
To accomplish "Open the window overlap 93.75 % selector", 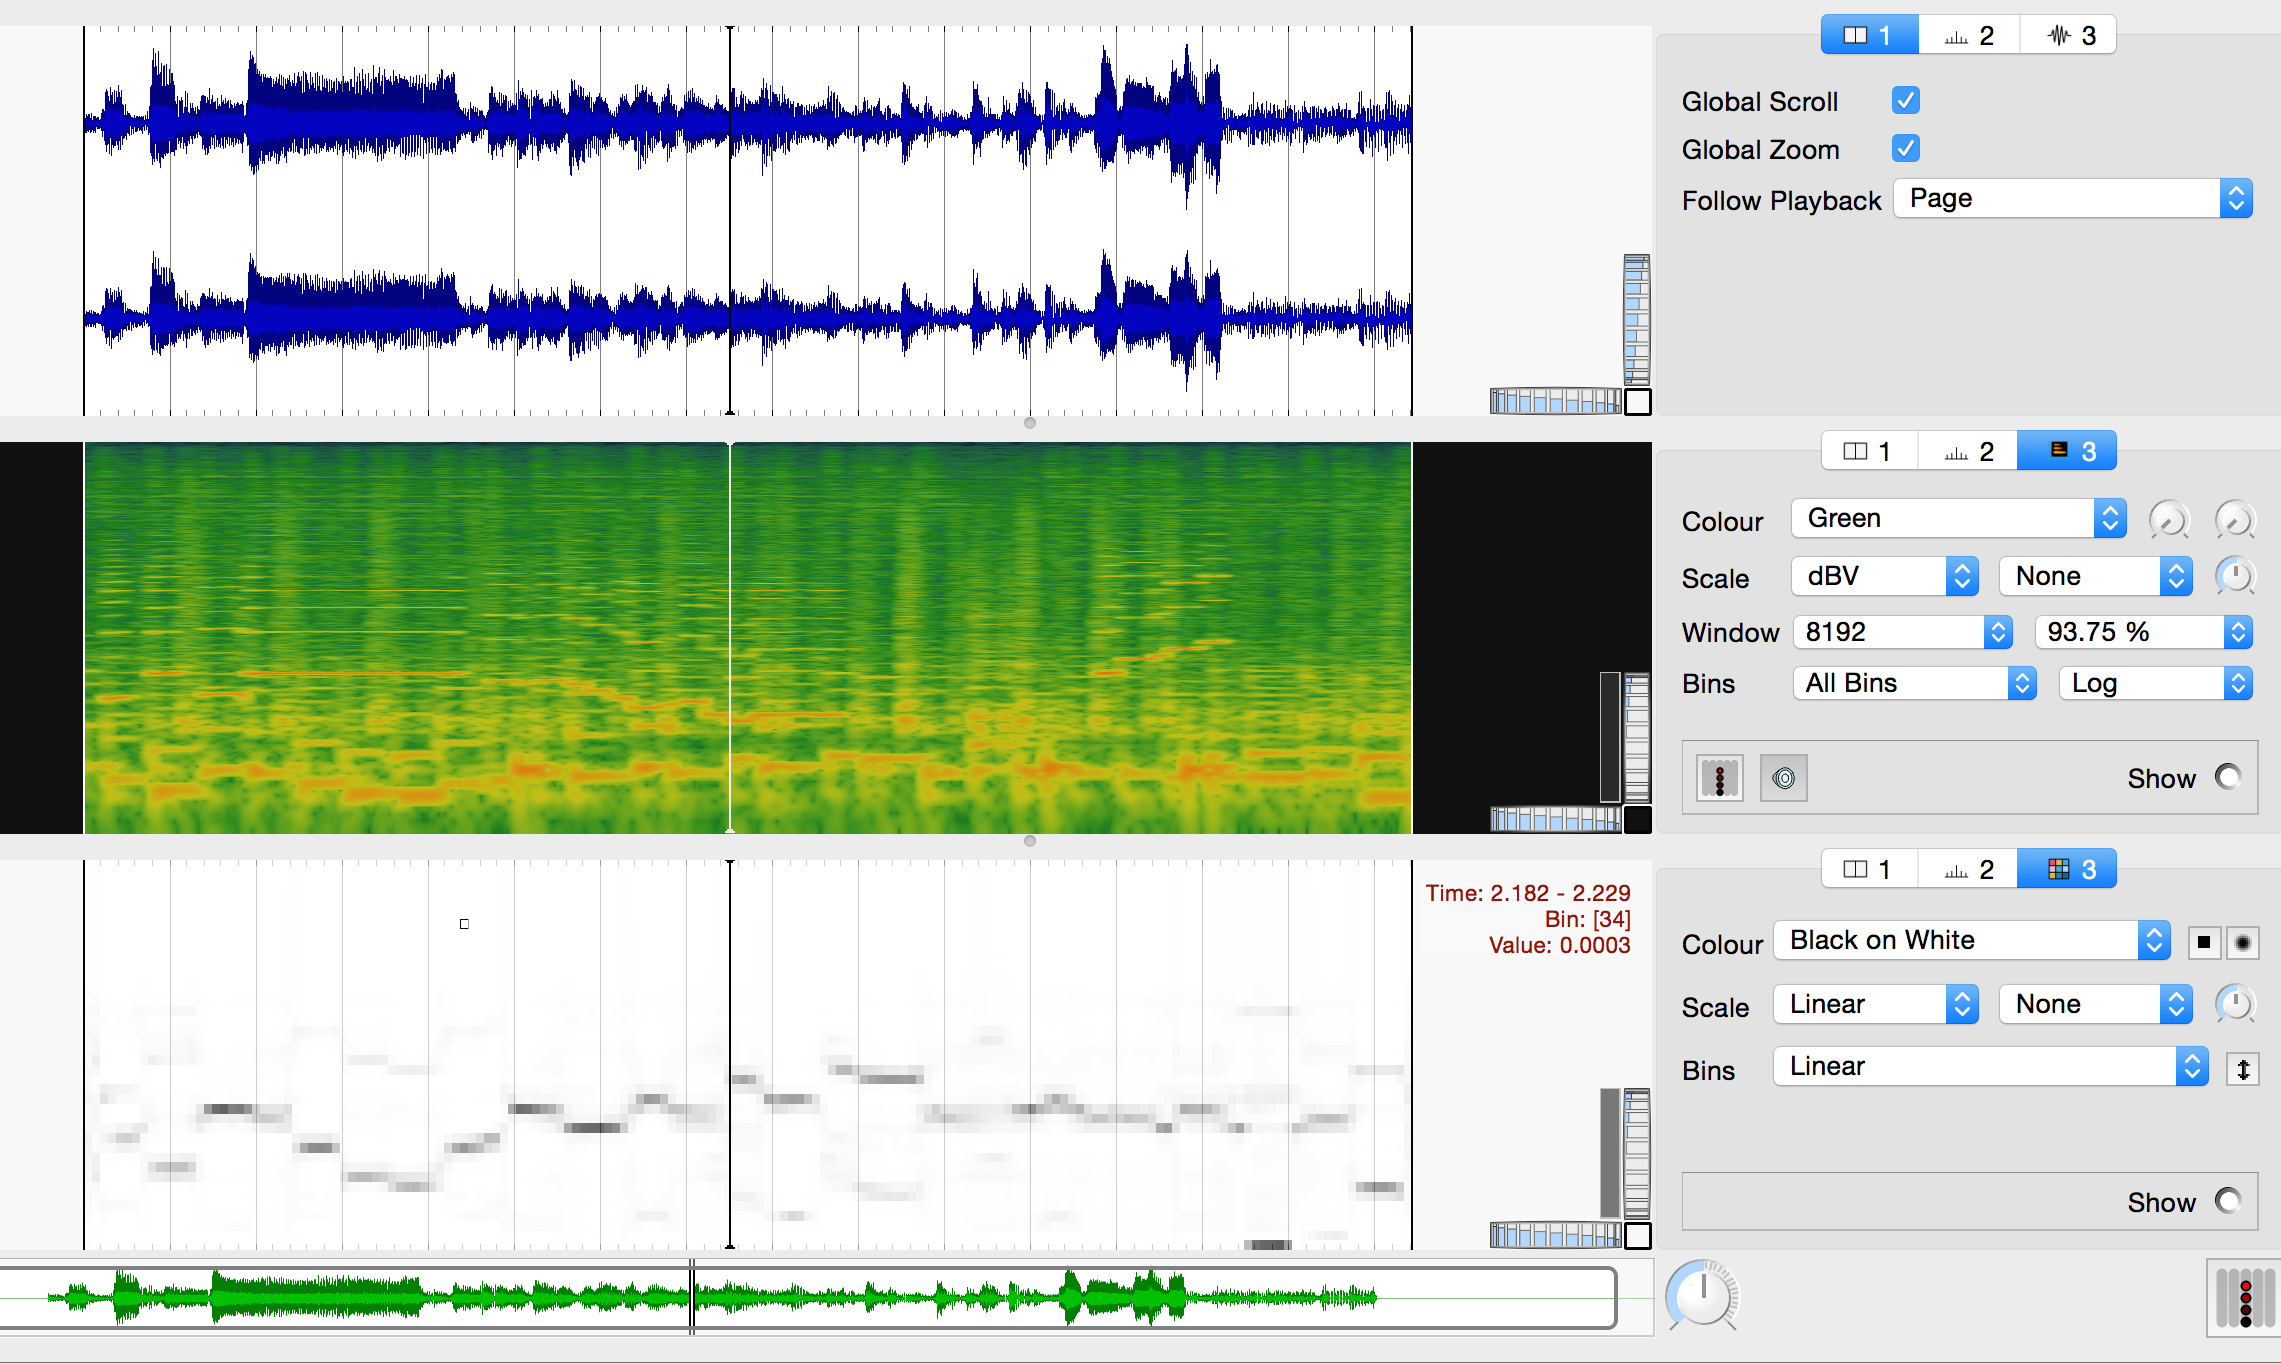I will (2143, 632).
